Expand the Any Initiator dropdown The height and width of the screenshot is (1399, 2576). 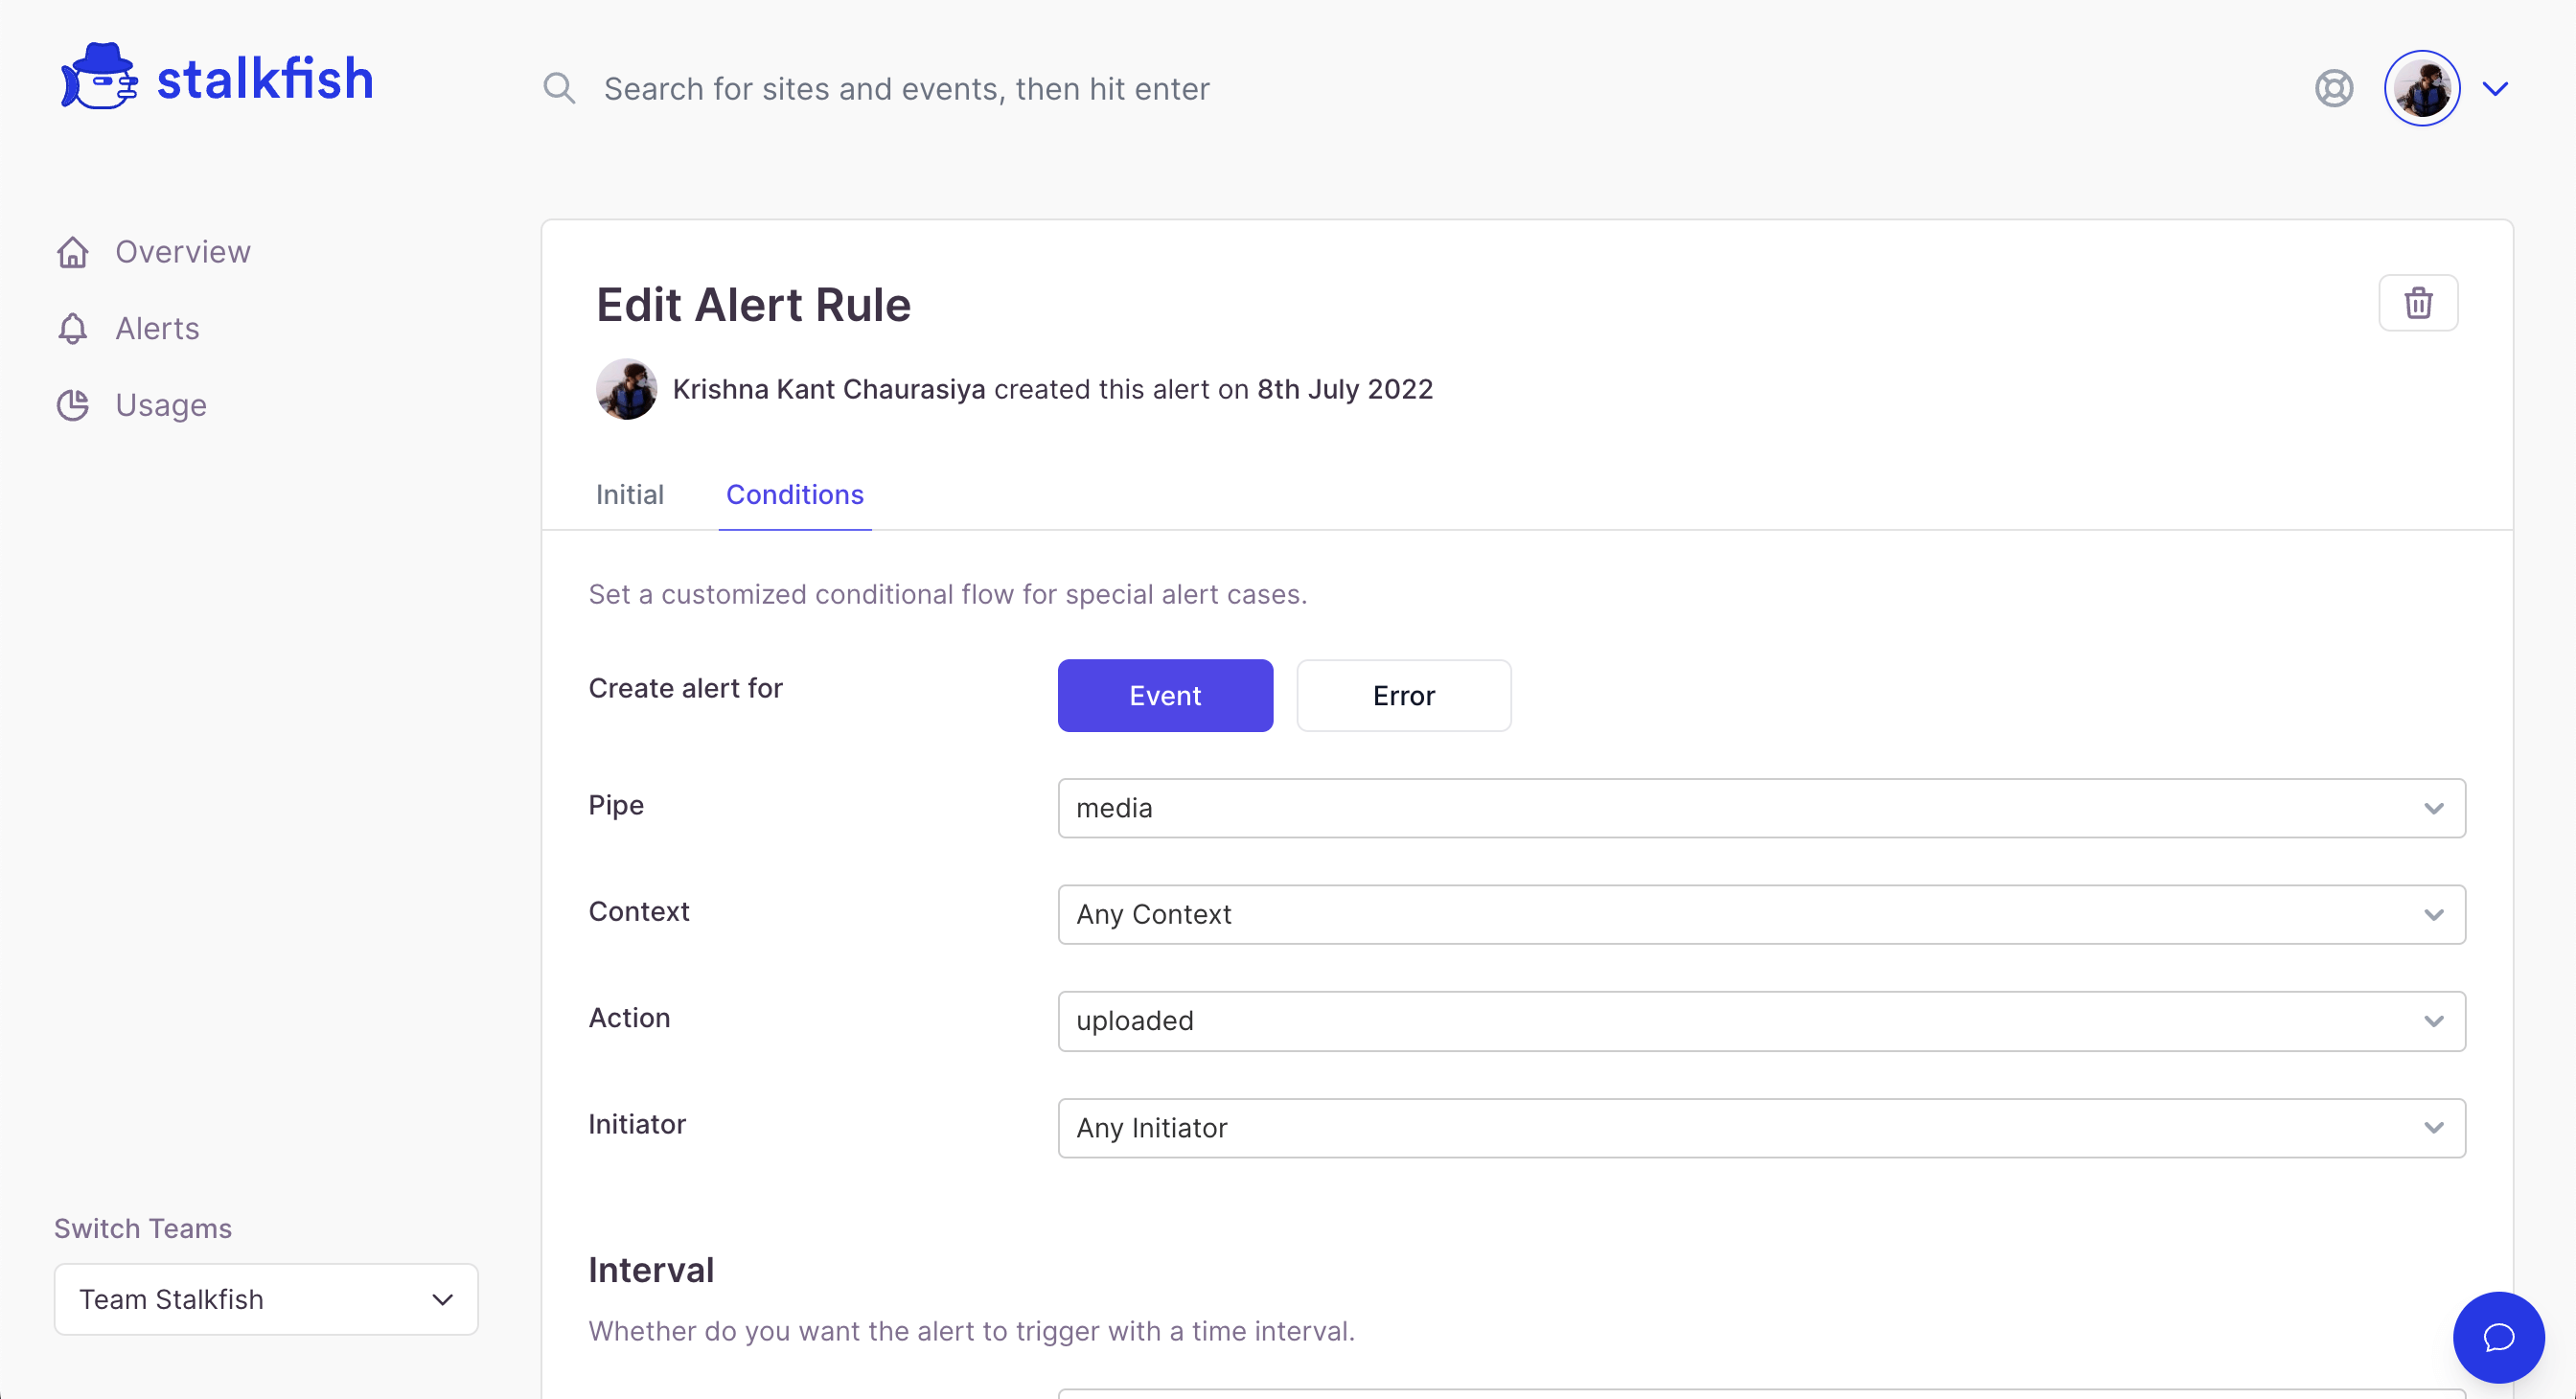1760,1128
